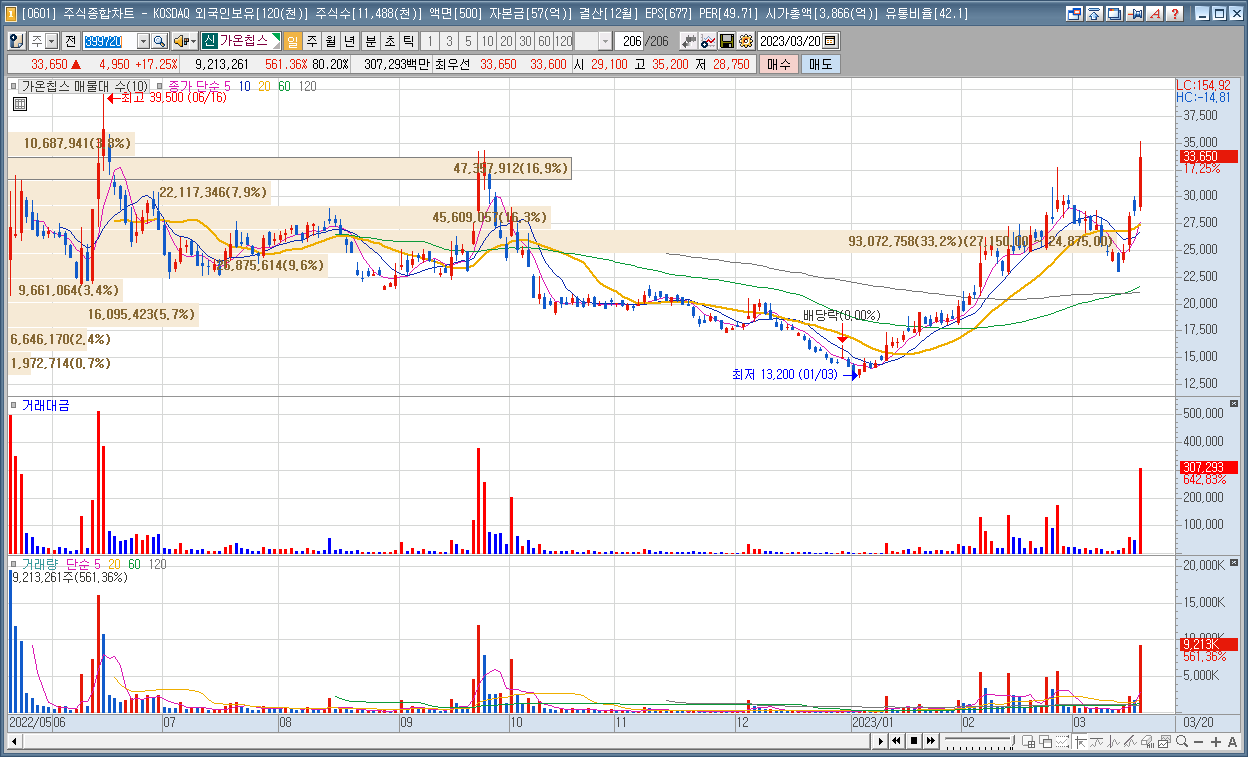The image size is (1248, 757).
Task: Click the dotted range-select icon in bottom toolbar
Action: tap(1062, 741)
